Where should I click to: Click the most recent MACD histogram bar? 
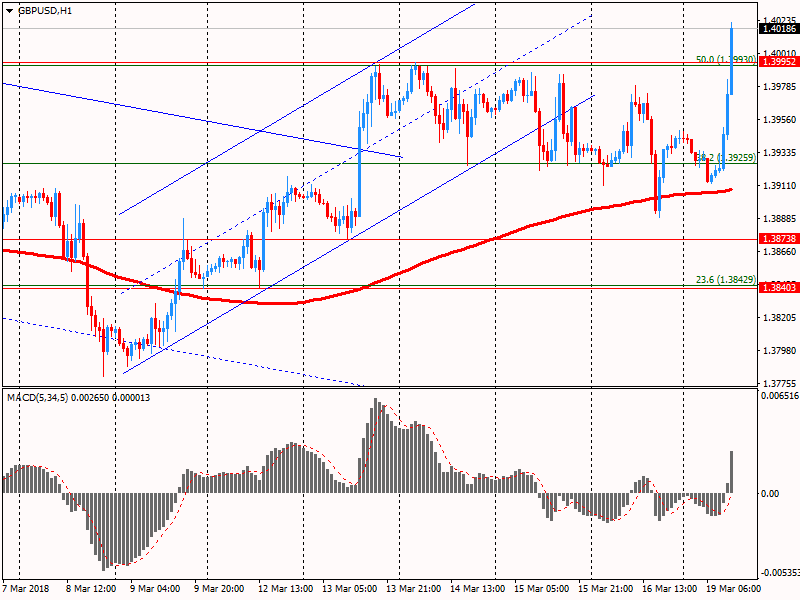coord(732,472)
